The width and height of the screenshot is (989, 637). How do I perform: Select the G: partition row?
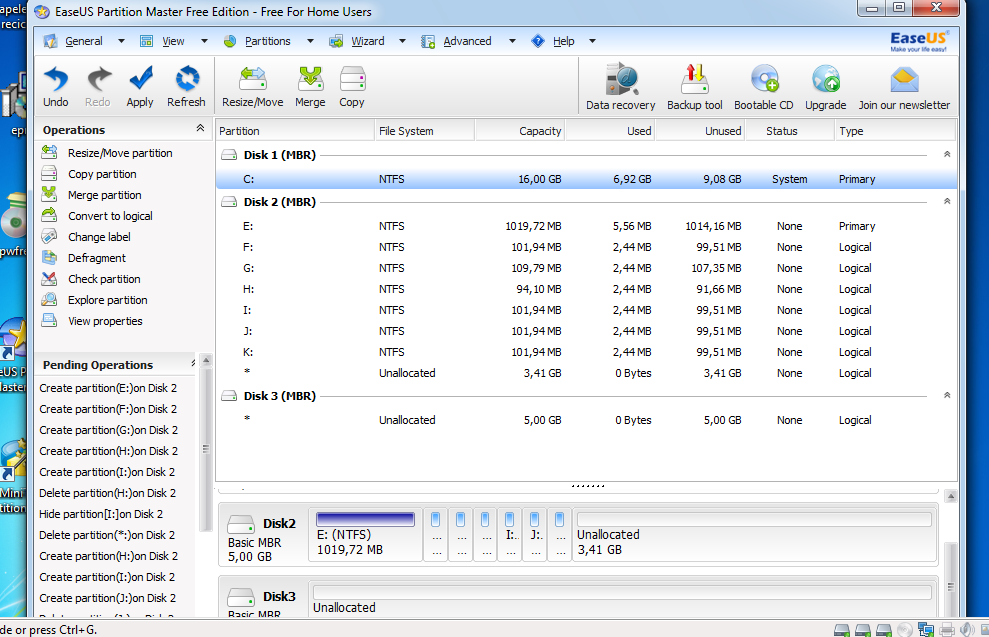tap(587, 268)
